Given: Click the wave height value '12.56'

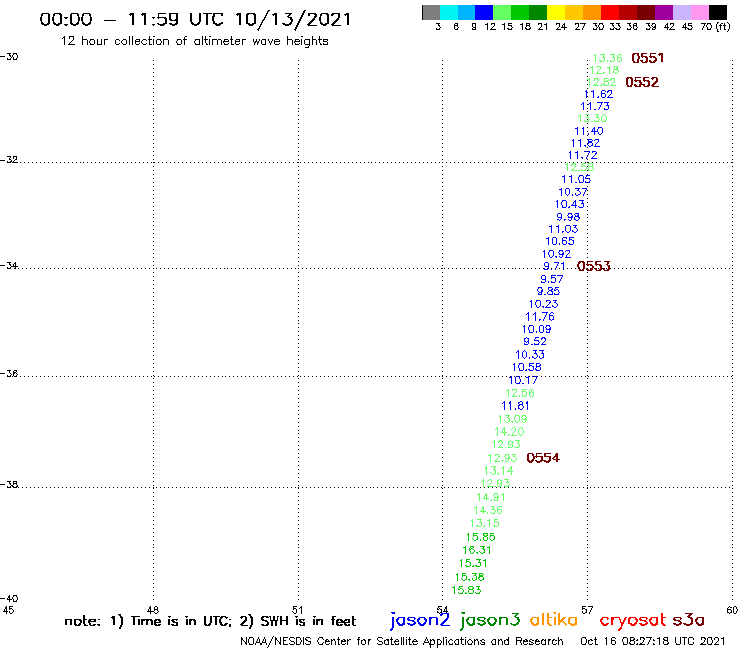Looking at the screenshot, I should coord(520,393).
